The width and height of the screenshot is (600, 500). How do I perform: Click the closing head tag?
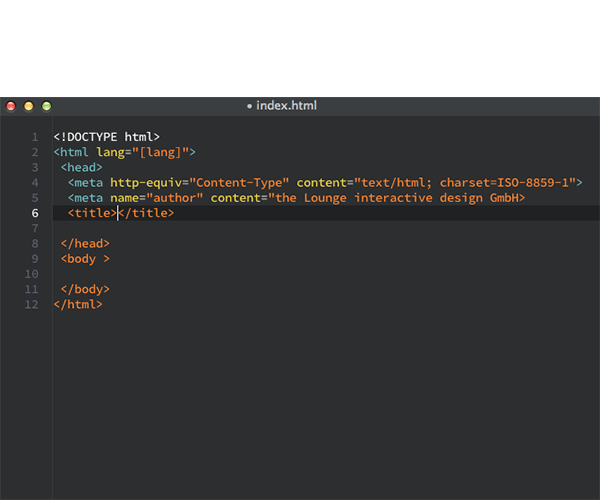click(x=85, y=244)
